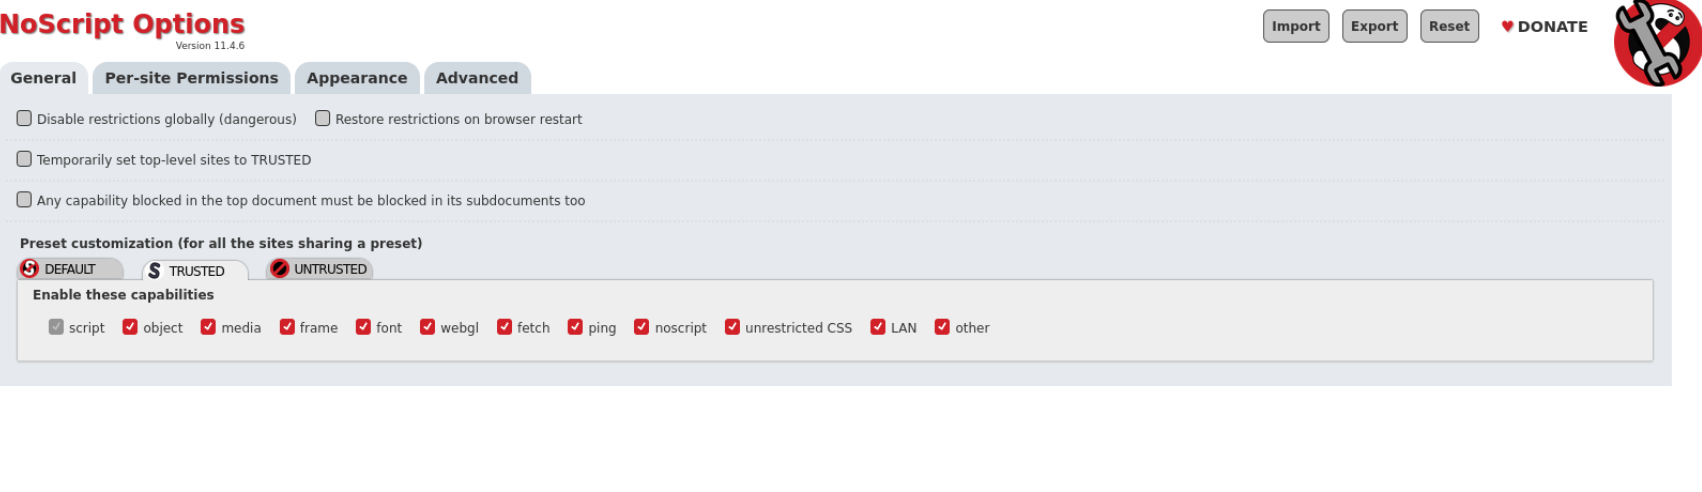Turn off the LAN capability
The image size is (1702, 492).
point(878,327)
